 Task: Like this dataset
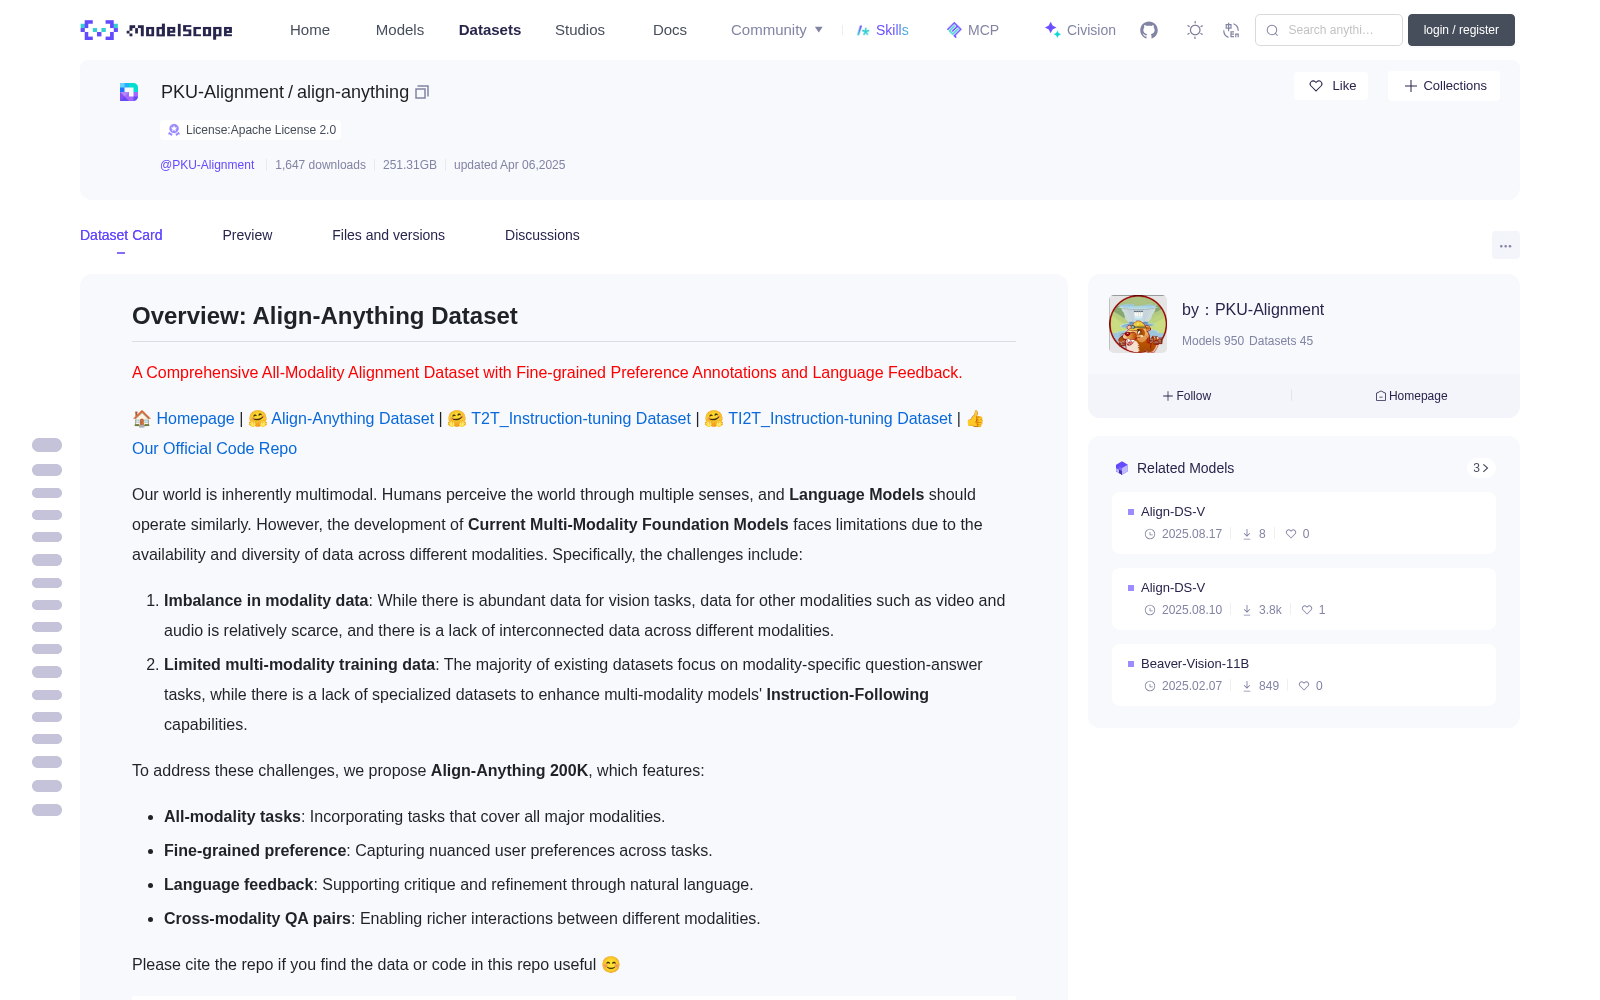[1332, 86]
